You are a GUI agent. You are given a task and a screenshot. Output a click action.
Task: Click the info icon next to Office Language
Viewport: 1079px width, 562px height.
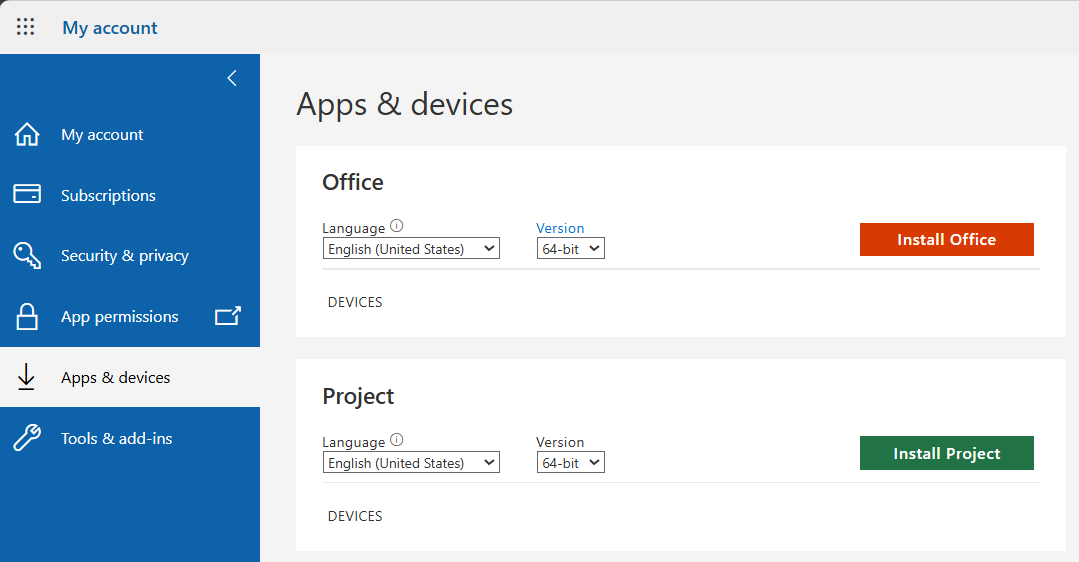[396, 226]
